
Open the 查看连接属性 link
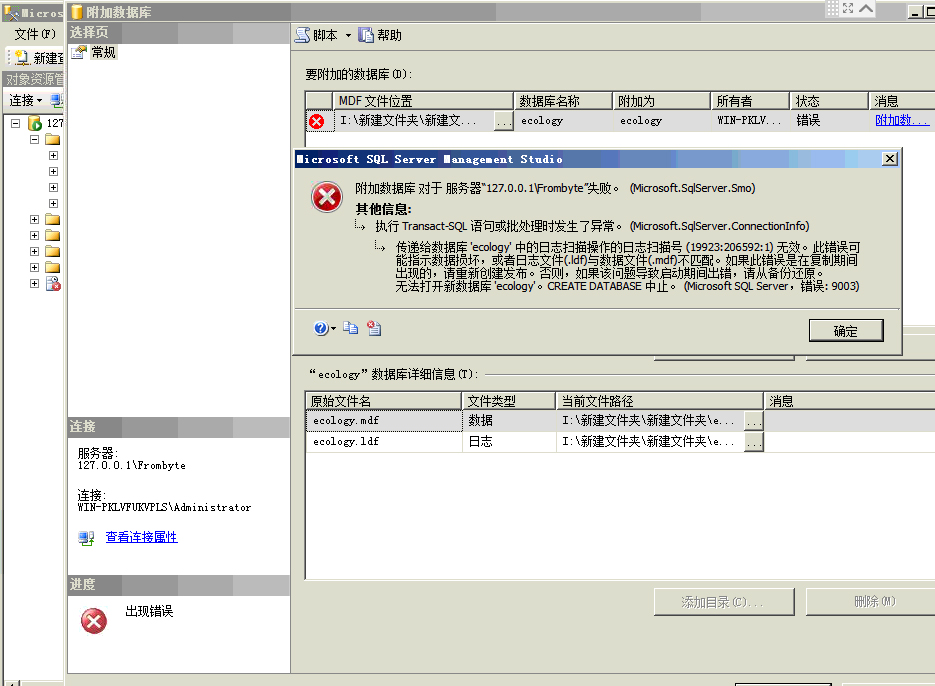click(141, 537)
